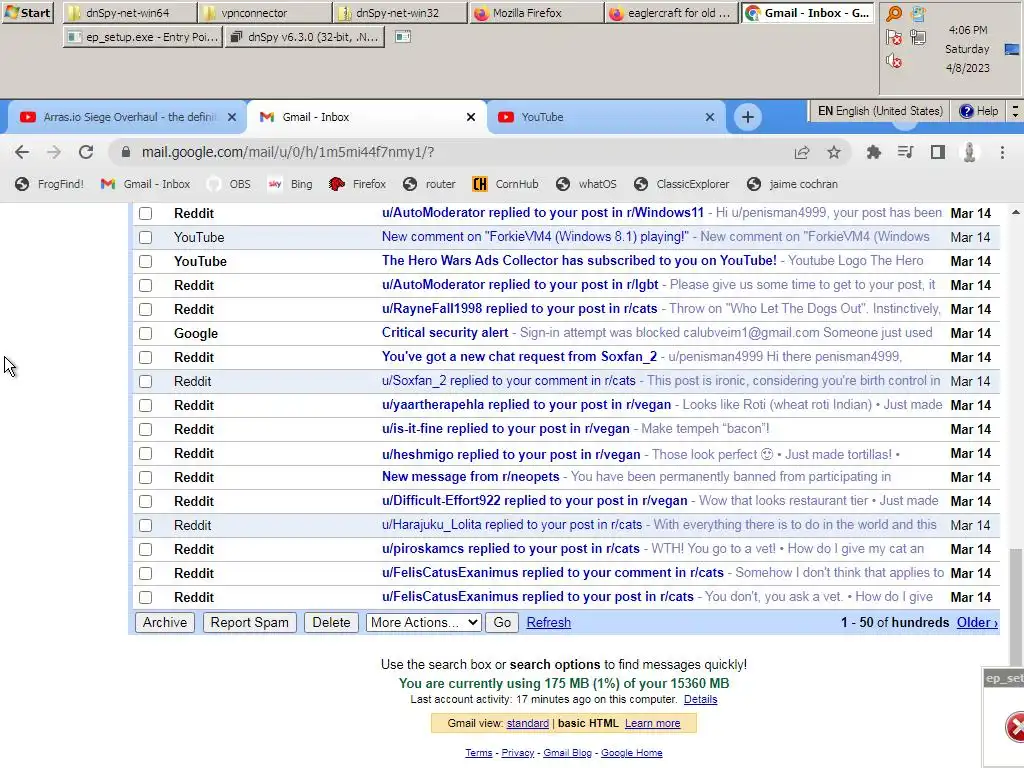Viewport: 1024px width, 768px height.
Task: Open the EN English language selector
Action: [880, 111]
